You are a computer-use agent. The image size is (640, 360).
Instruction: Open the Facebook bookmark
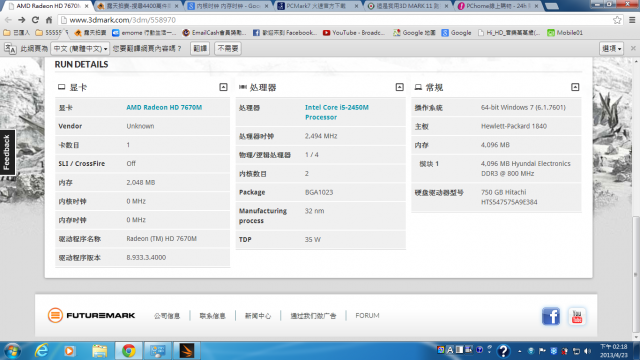pos(284,33)
